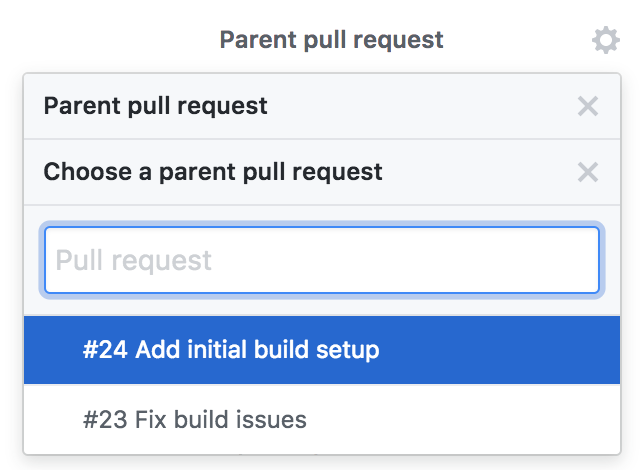Toggle the parent pull request selector gear

pos(605,41)
